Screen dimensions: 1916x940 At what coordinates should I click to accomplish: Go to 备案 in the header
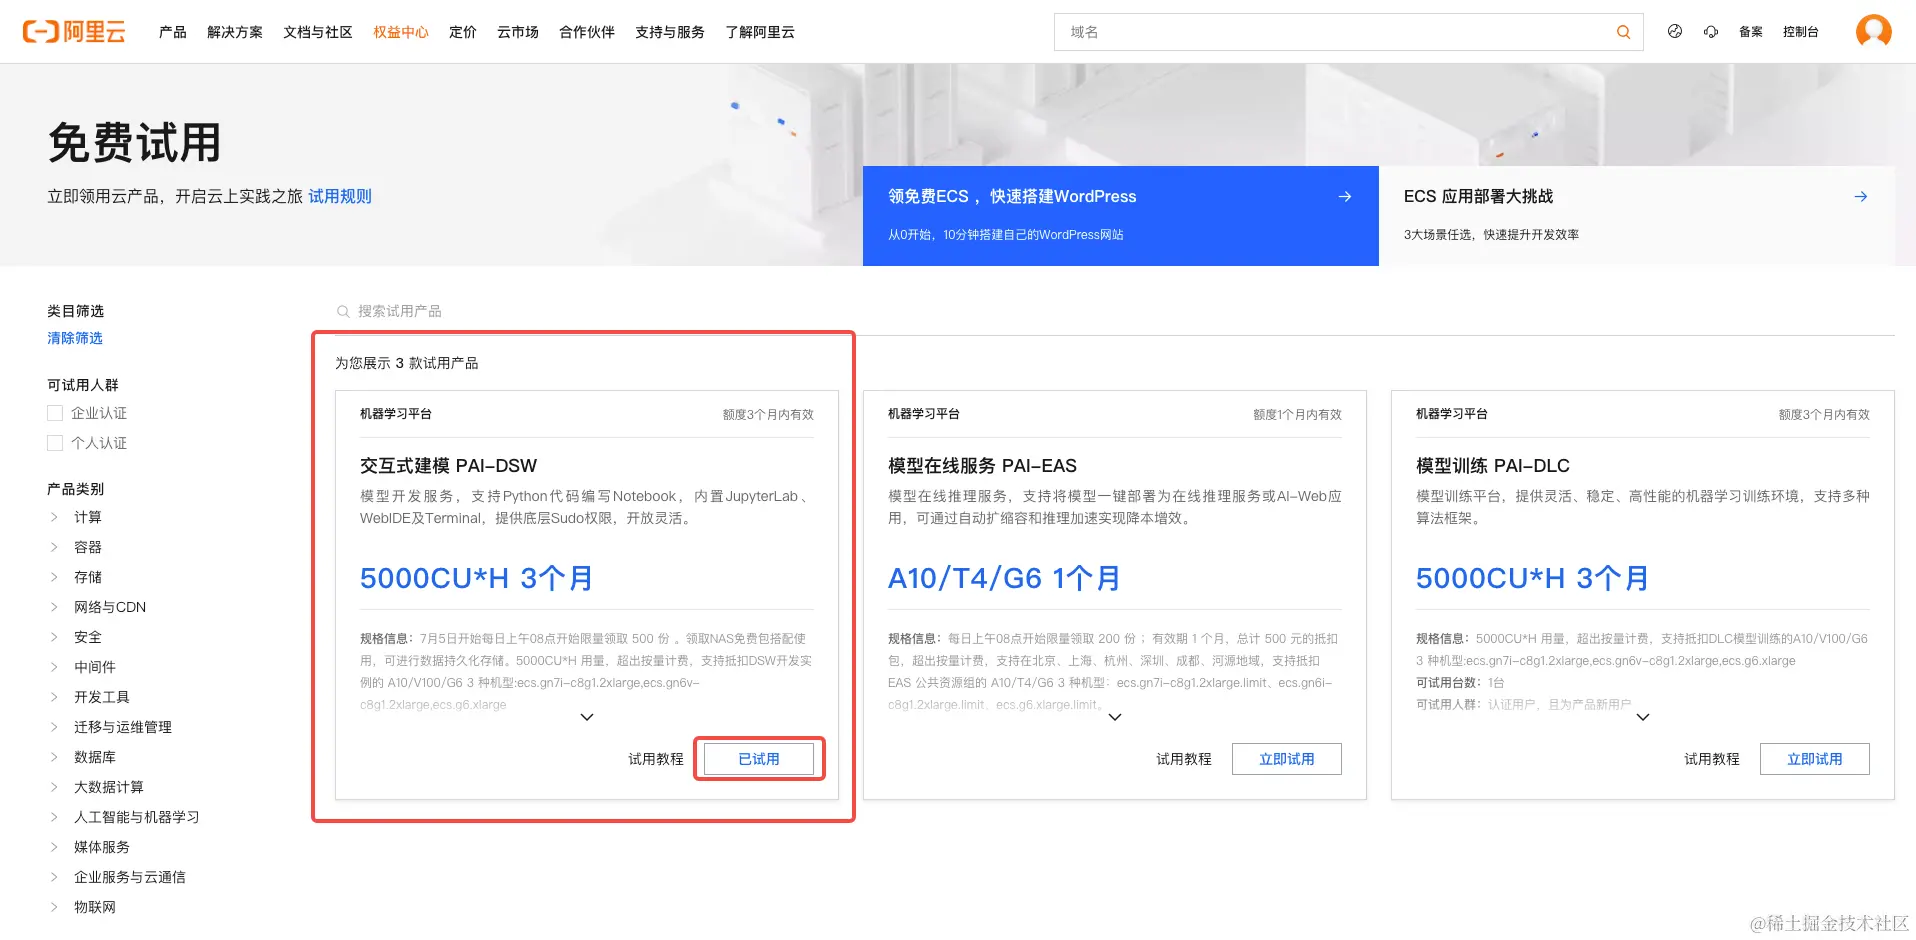click(1751, 32)
